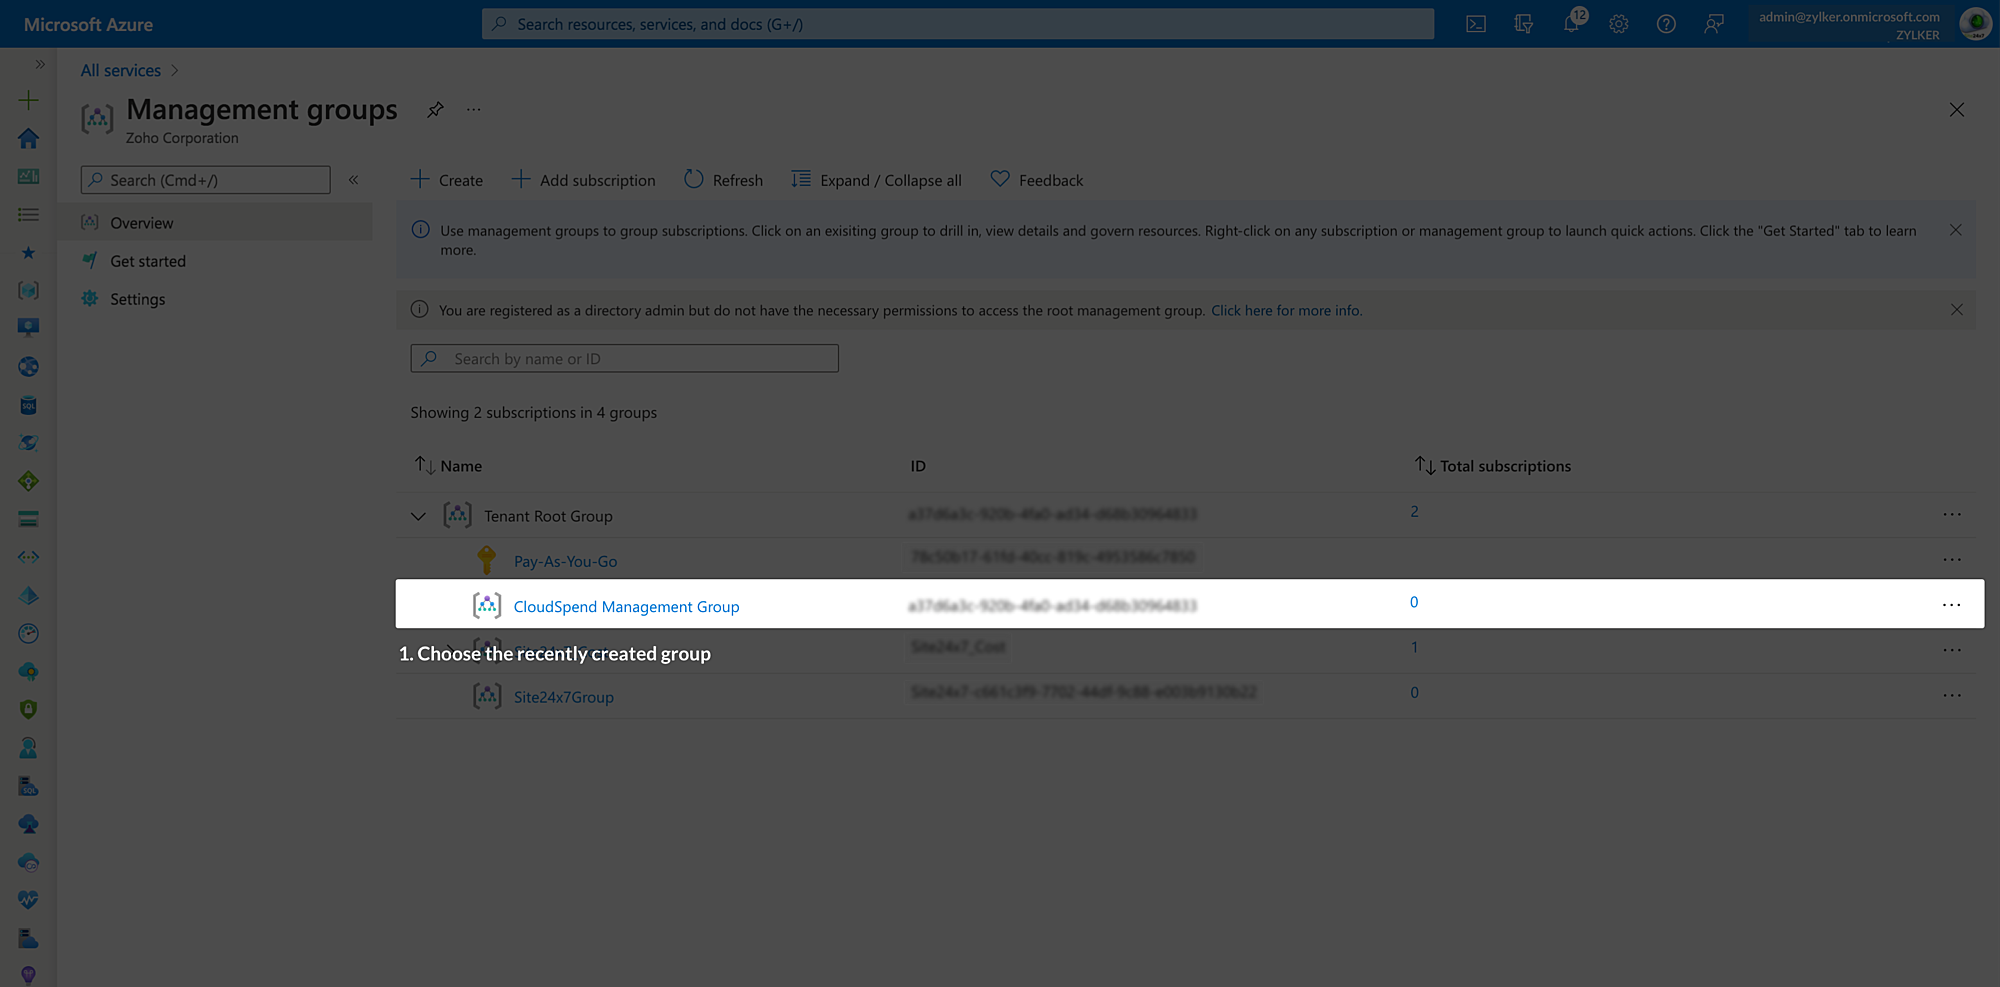Collapse the search pane with double chevron
Image resolution: width=2000 pixels, height=987 pixels.
tap(353, 180)
